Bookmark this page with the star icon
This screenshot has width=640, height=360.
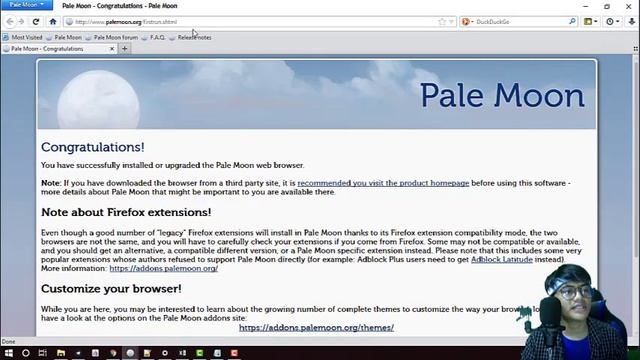442,22
